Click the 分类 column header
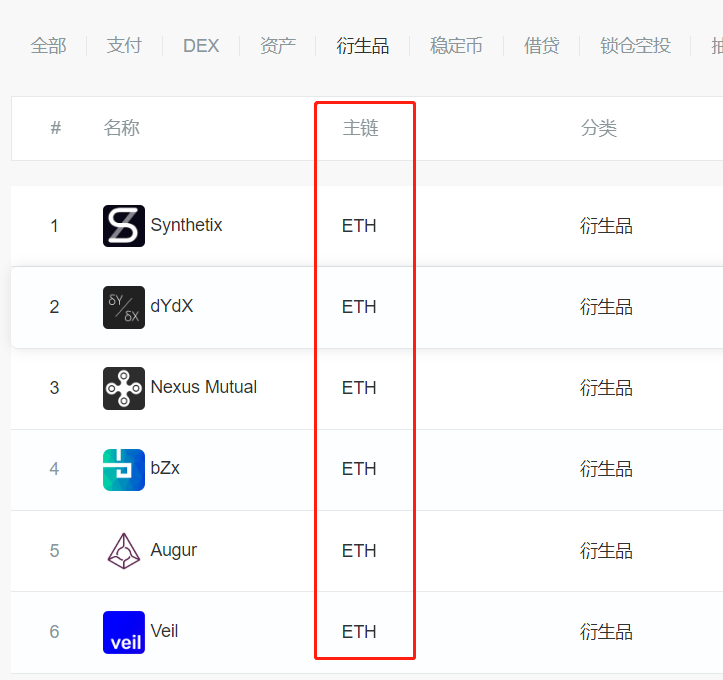Image resolution: width=723 pixels, height=680 pixels. 599,128
